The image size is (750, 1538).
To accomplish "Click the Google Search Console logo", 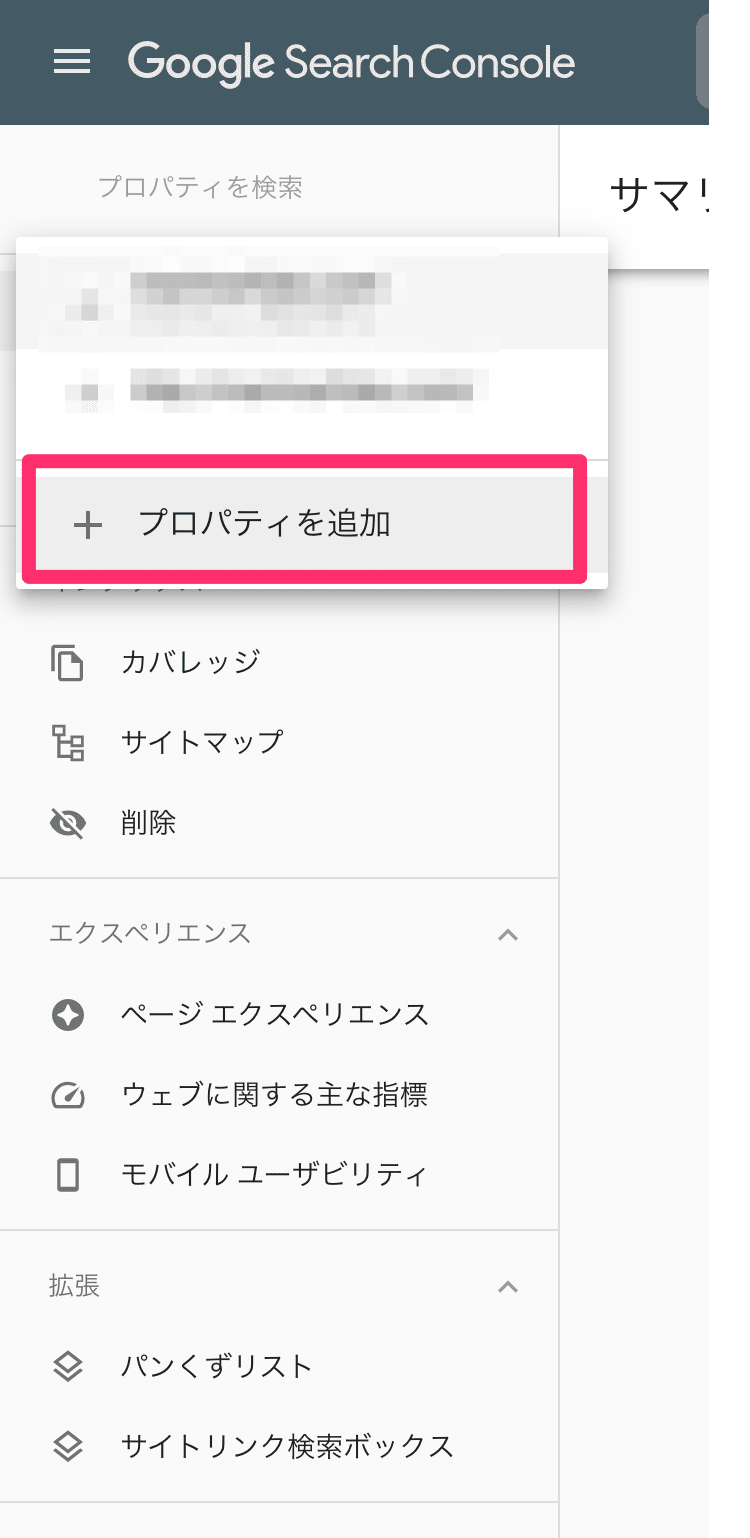I will pos(351,62).
